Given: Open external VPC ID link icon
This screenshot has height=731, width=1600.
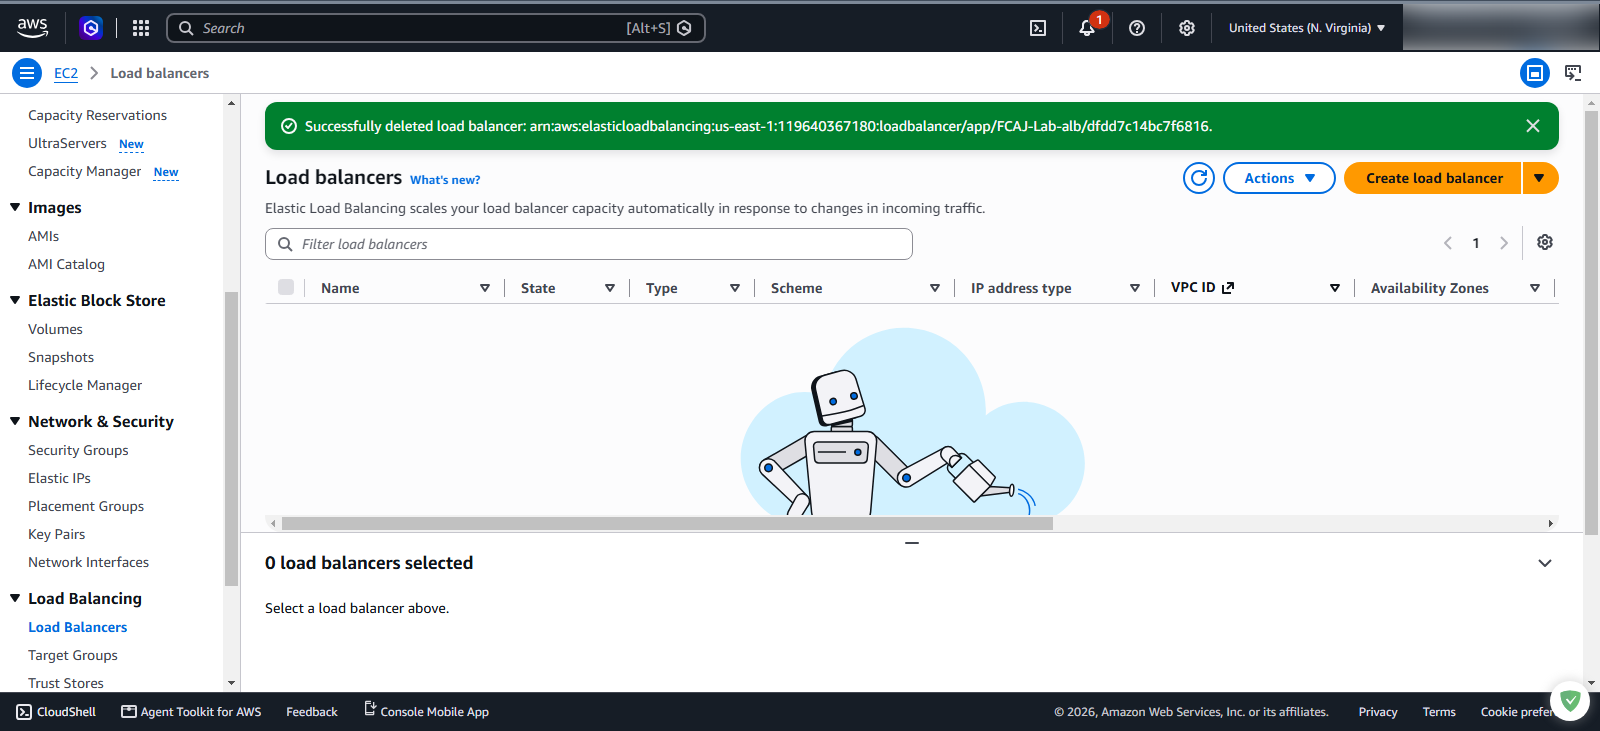Looking at the screenshot, I should pyautogui.click(x=1228, y=288).
